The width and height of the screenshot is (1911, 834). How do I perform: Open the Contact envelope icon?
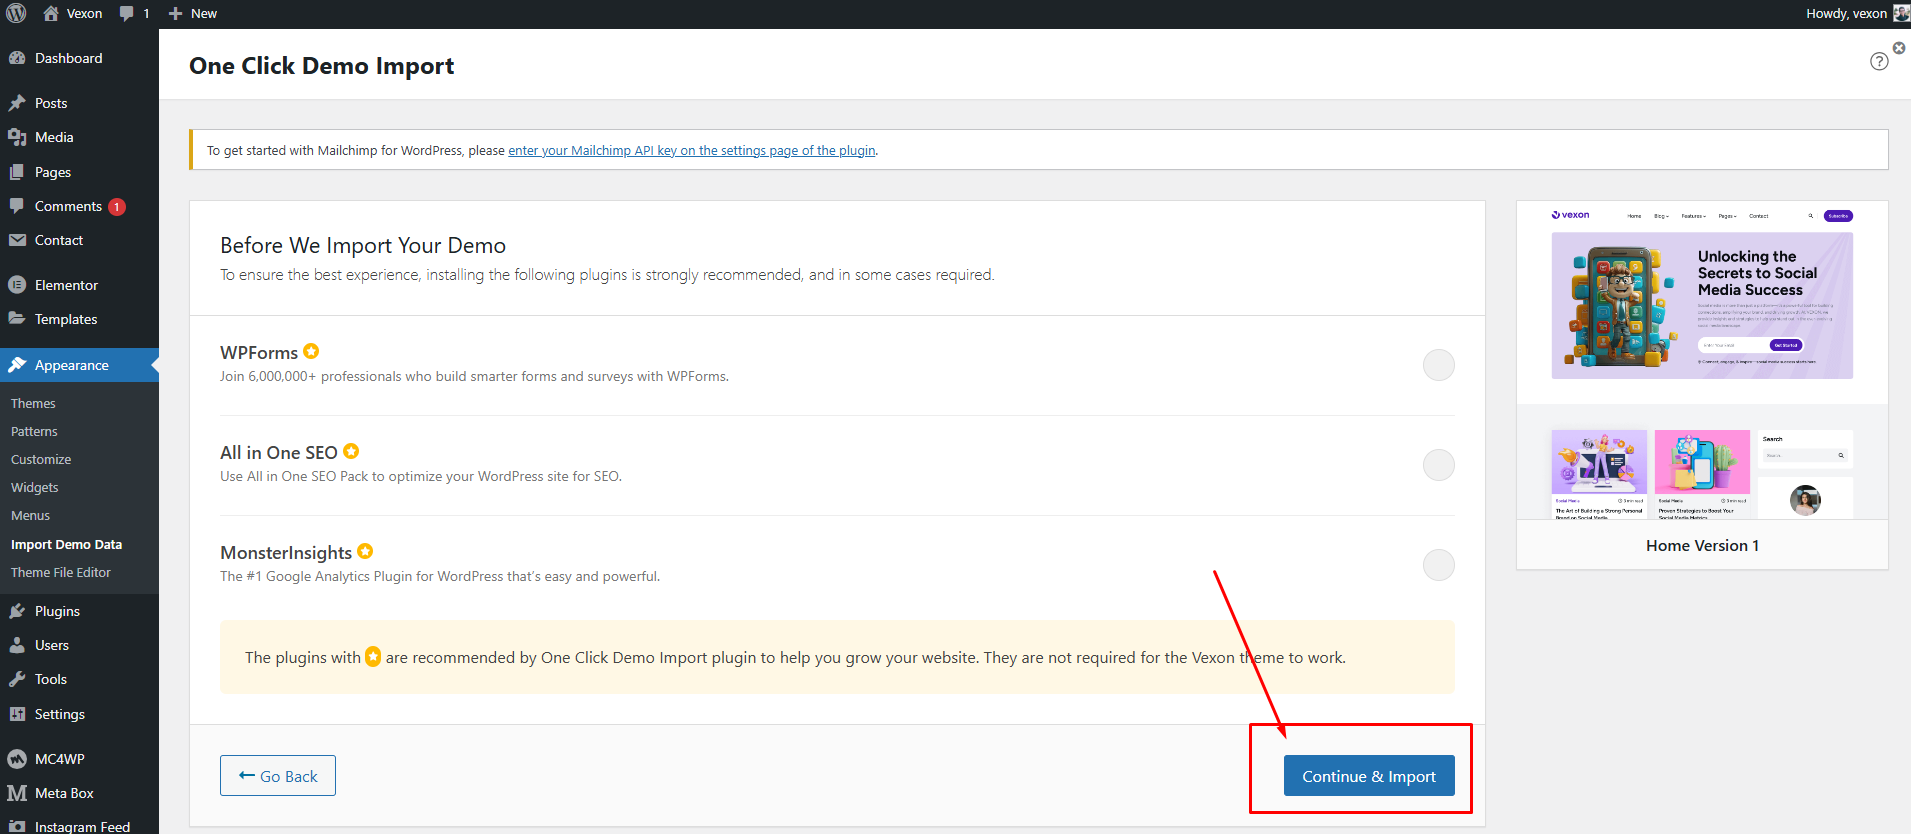coord(17,240)
